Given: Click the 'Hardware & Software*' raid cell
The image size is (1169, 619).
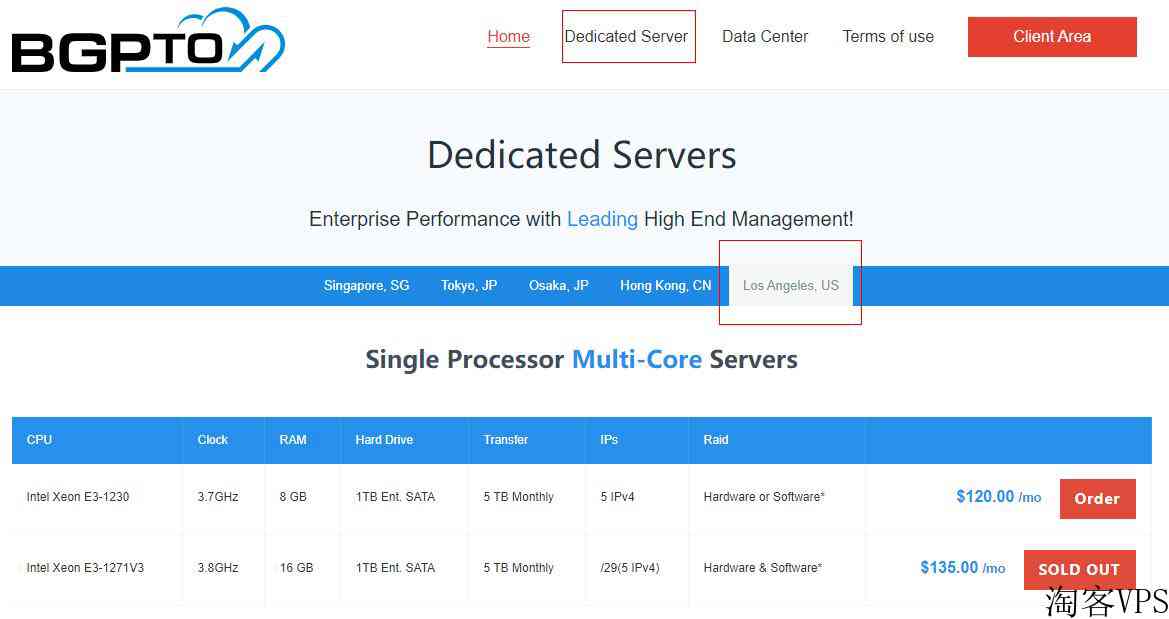Looking at the screenshot, I should tap(763, 568).
